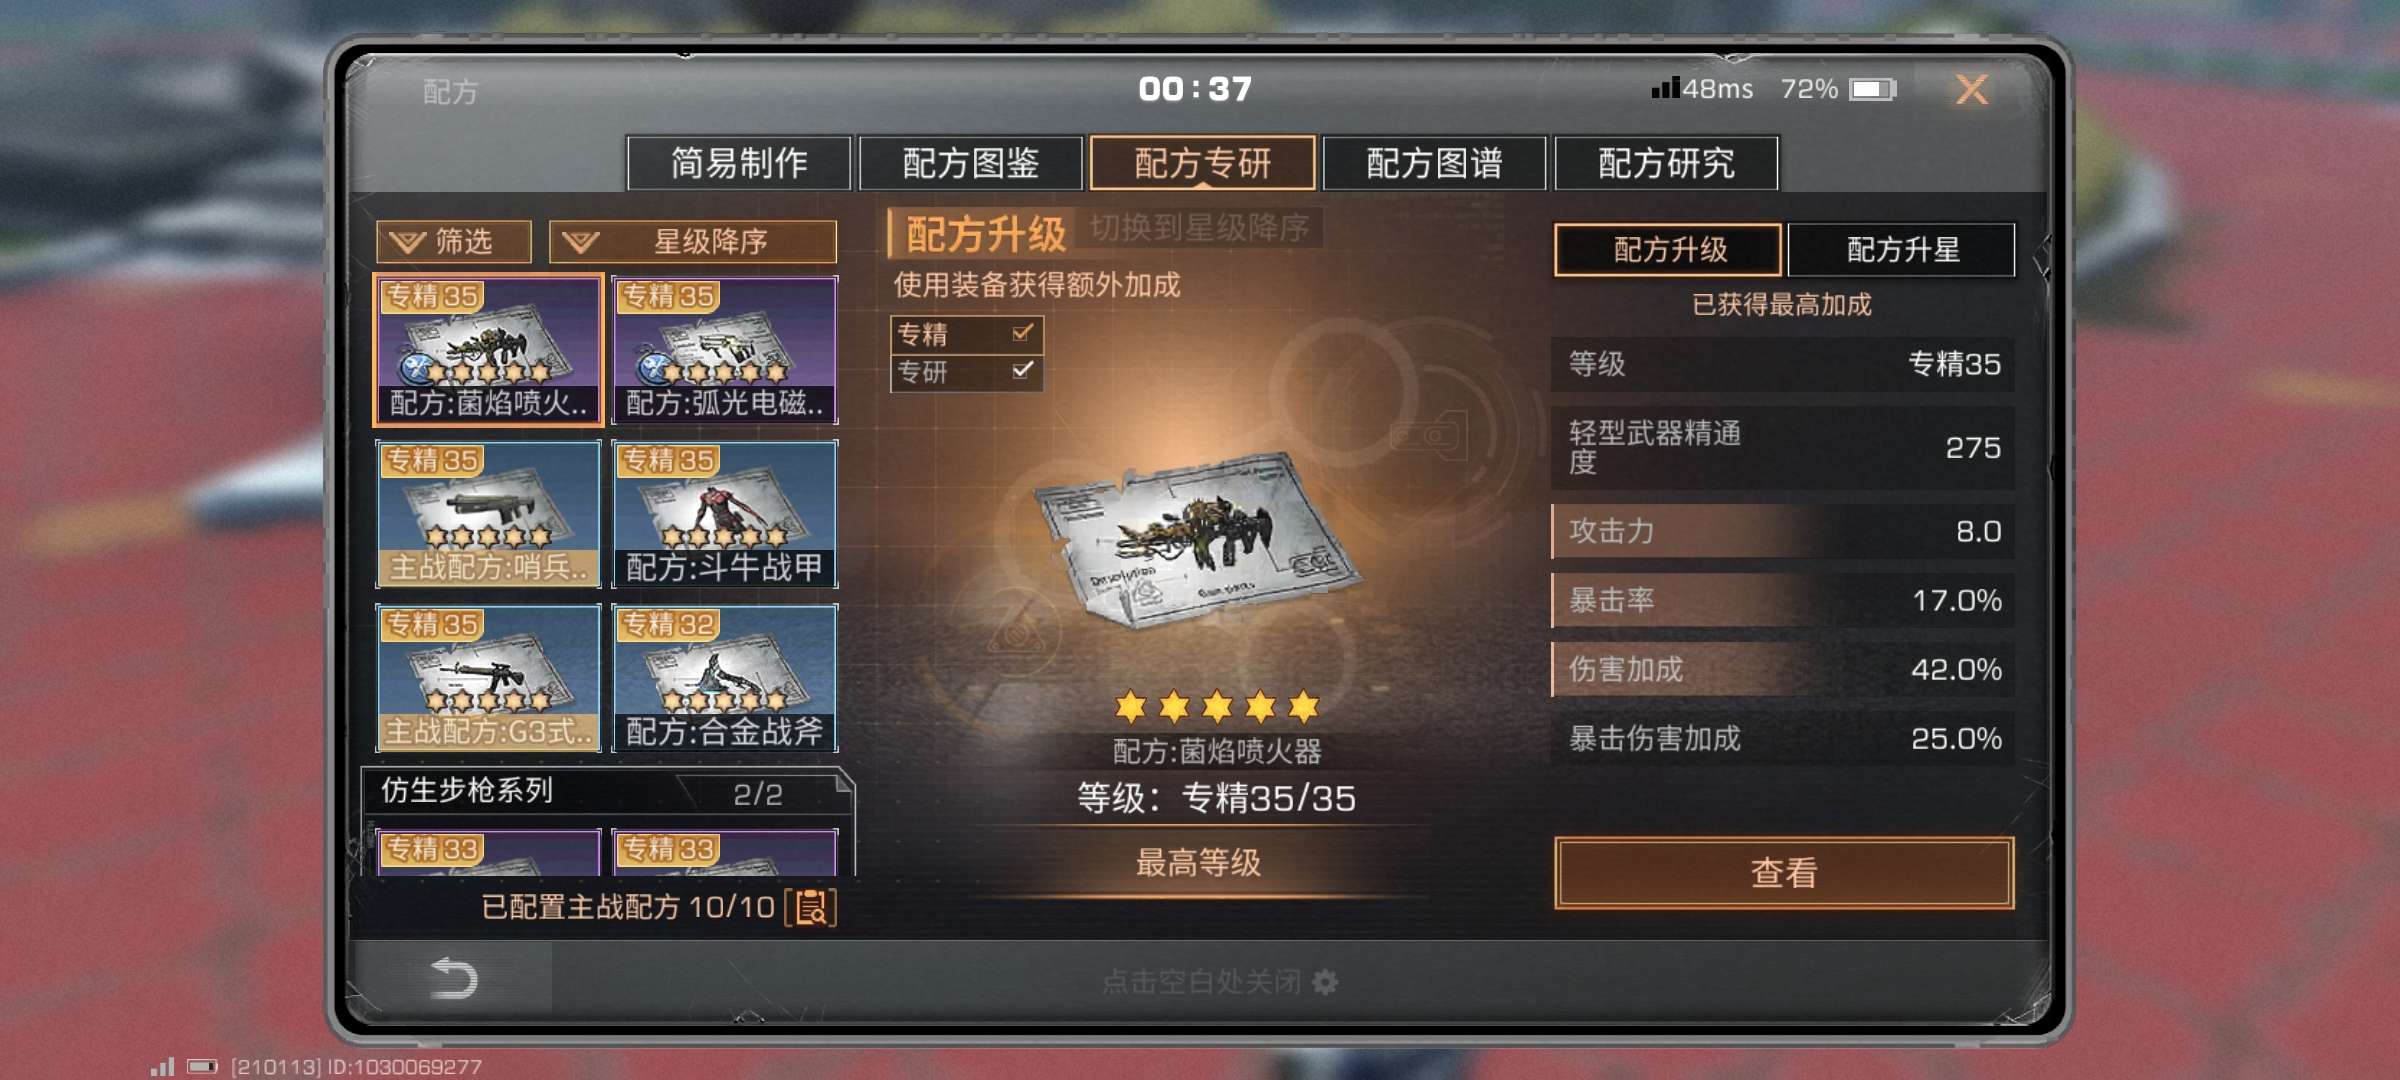Image resolution: width=2400 pixels, height=1080 pixels.
Task: Select the 主战配方:G3式 rifle recipe card
Action: pos(488,678)
